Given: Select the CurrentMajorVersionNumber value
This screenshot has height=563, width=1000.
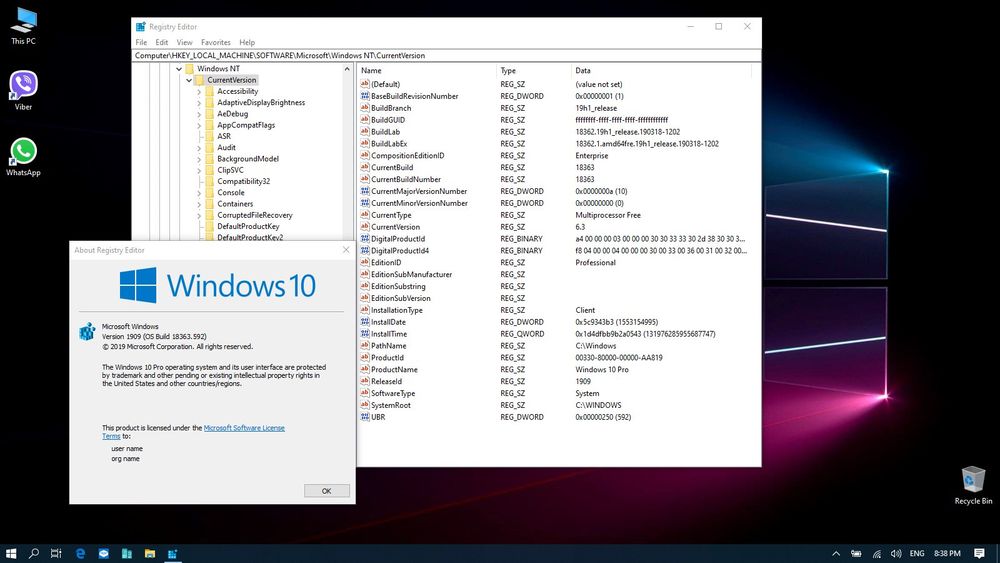Looking at the screenshot, I should (x=419, y=191).
